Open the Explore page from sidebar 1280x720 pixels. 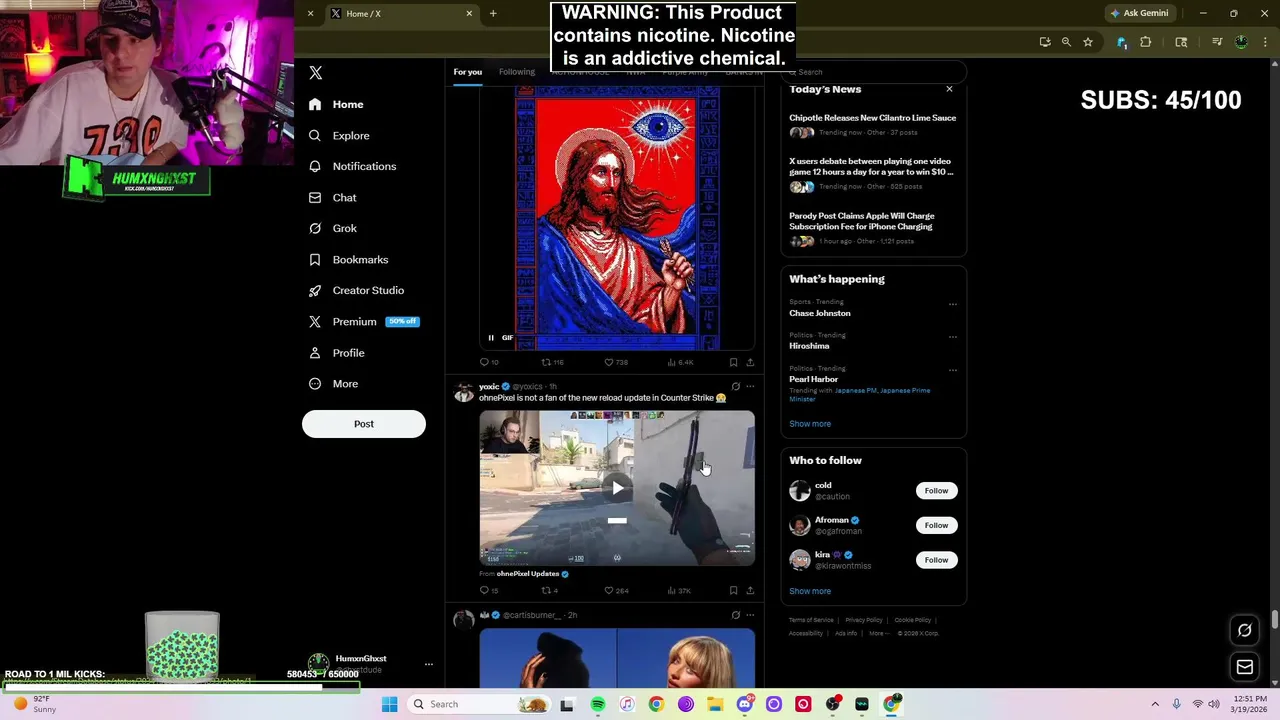340,135
